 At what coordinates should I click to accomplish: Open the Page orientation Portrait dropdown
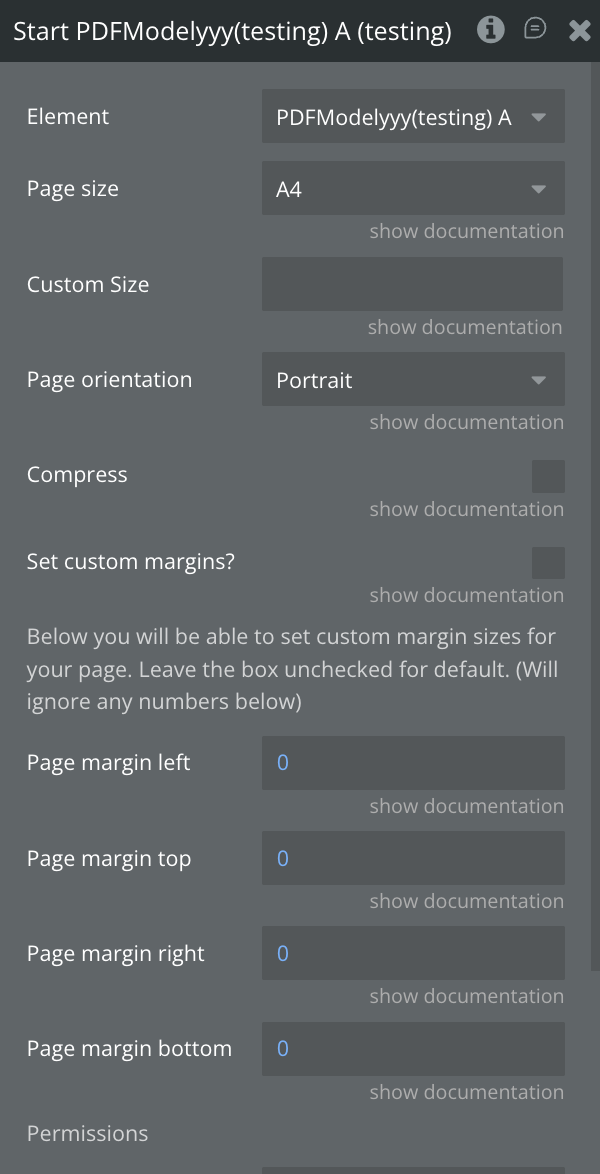coord(413,380)
